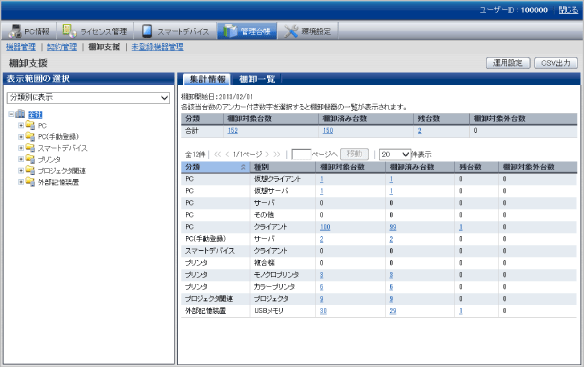Sort by the 分類 column header
The height and width of the screenshot is (367, 584).
click(216, 167)
